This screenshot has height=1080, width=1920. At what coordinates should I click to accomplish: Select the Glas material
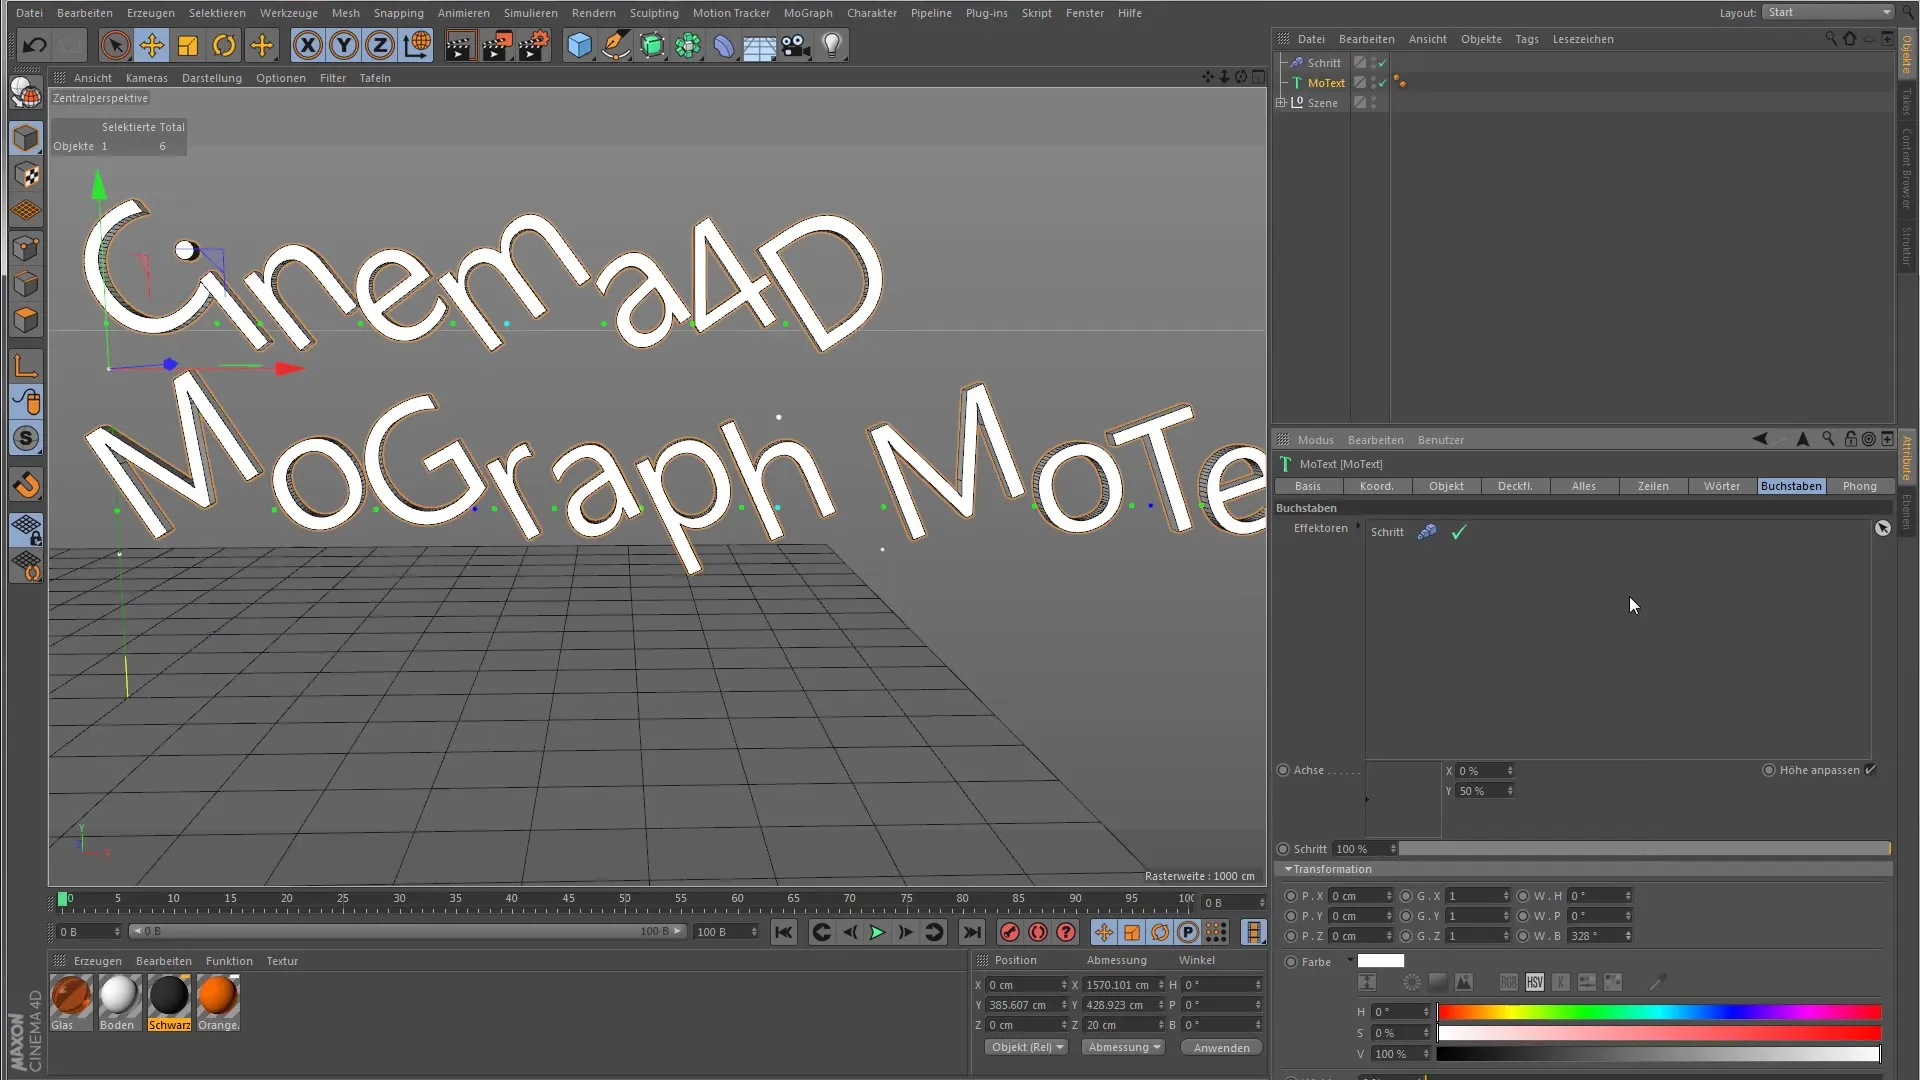tap(71, 1003)
